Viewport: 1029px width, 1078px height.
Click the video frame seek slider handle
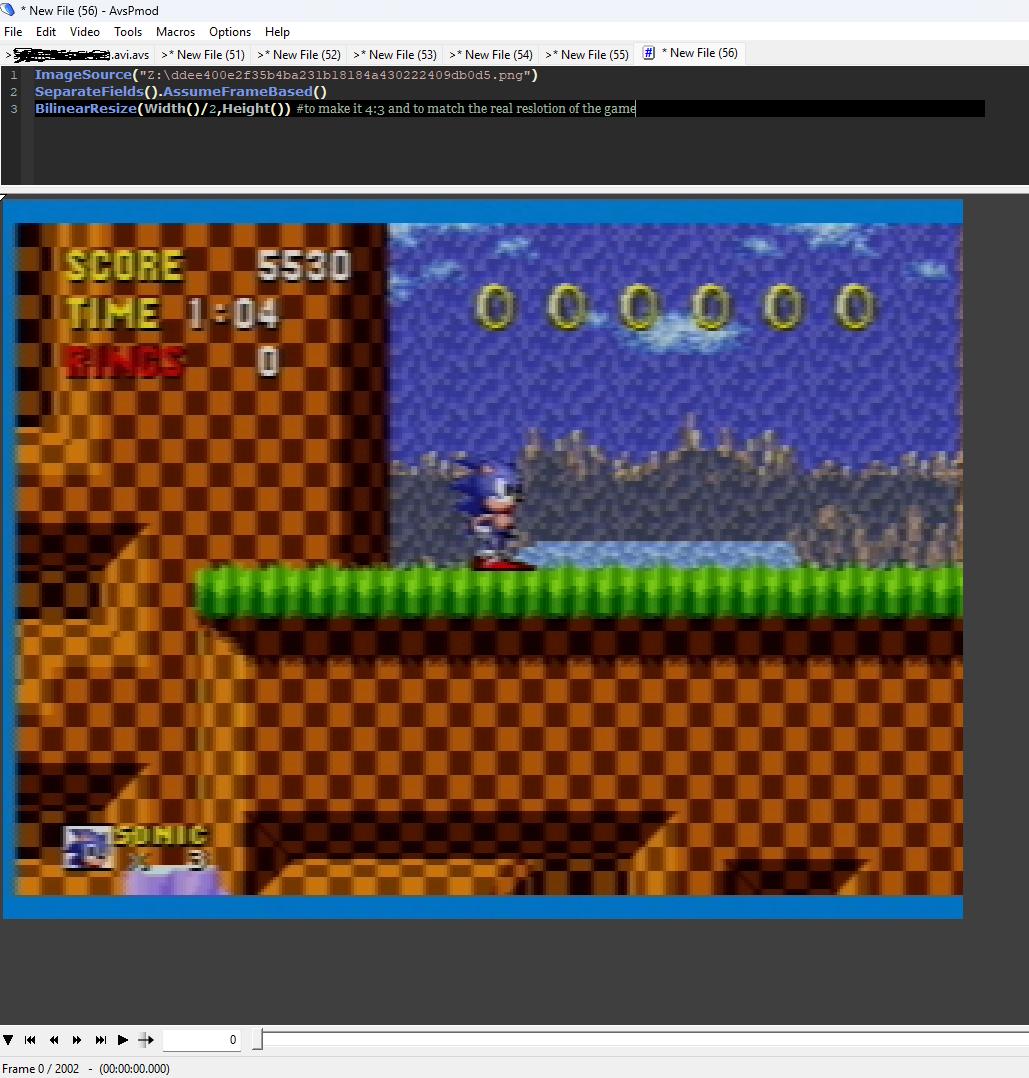tap(257, 1040)
